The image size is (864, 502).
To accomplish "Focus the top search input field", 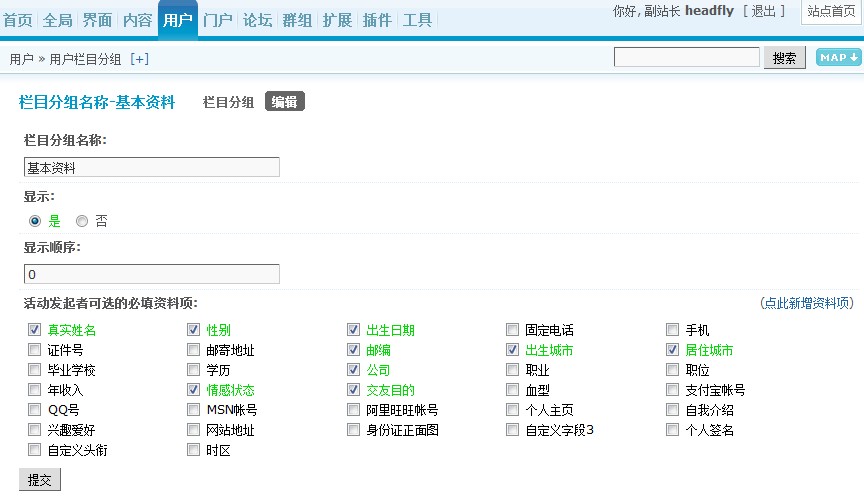I will [x=687, y=57].
